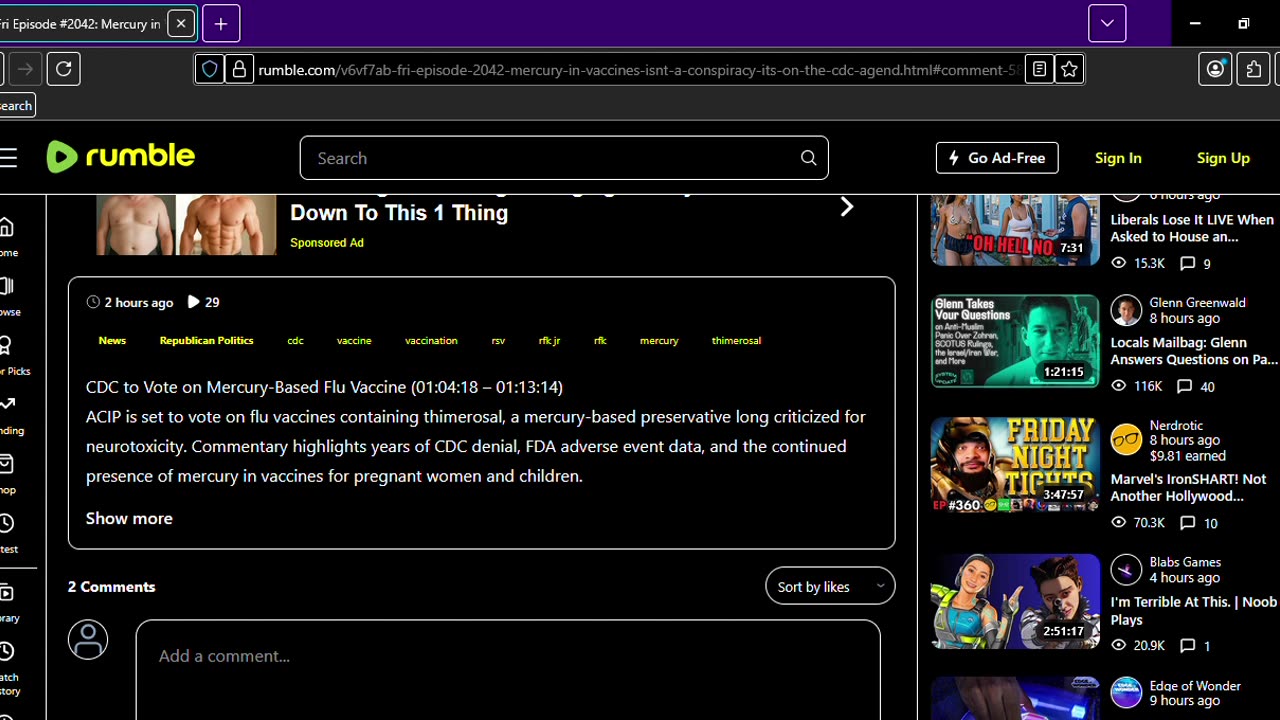The height and width of the screenshot is (720, 1280).
Task: Open Friday Night Tights video thumbnail
Action: [x=1015, y=464]
